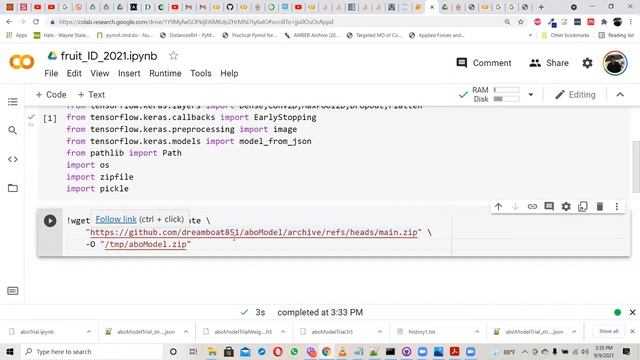Open the Edit menu
The height and width of the screenshot is (360, 640).
coord(74,73)
